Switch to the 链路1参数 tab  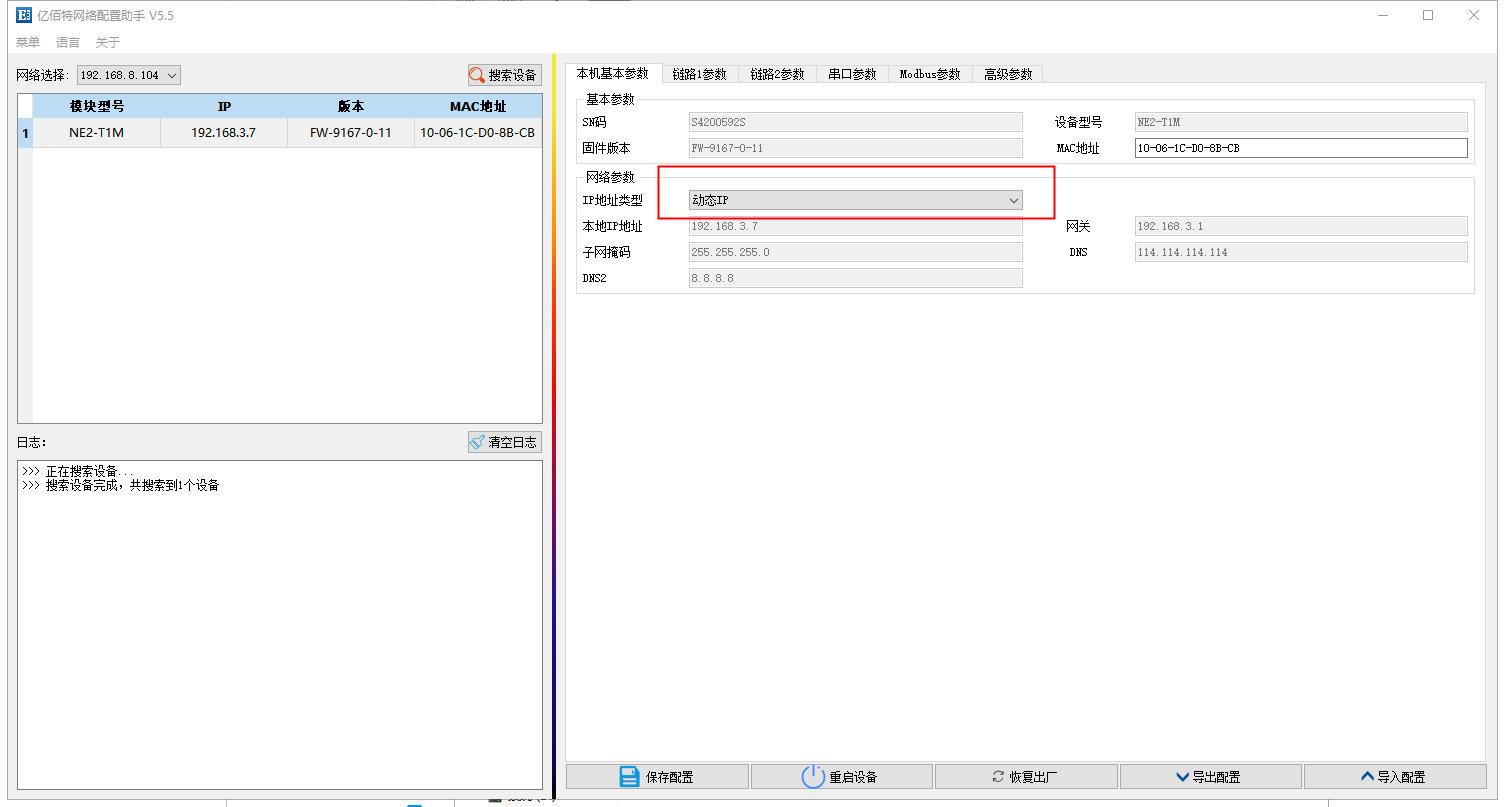click(x=699, y=74)
